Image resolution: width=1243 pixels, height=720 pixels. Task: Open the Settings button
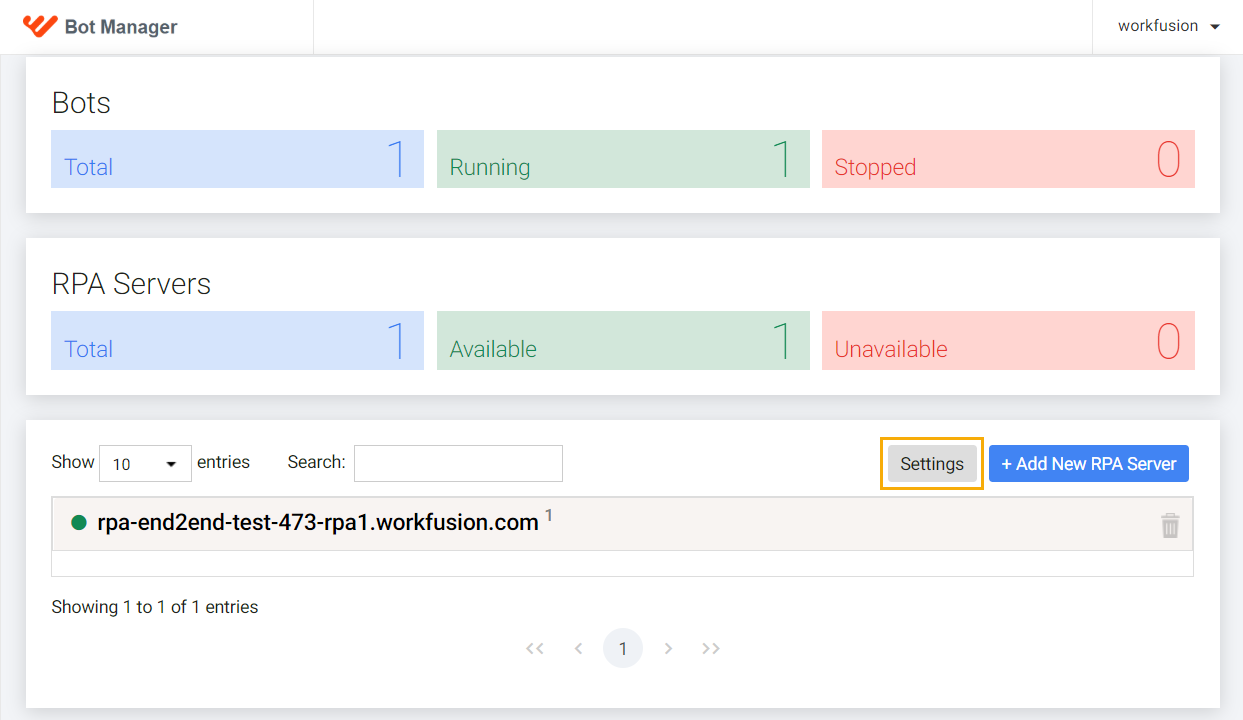click(932, 464)
